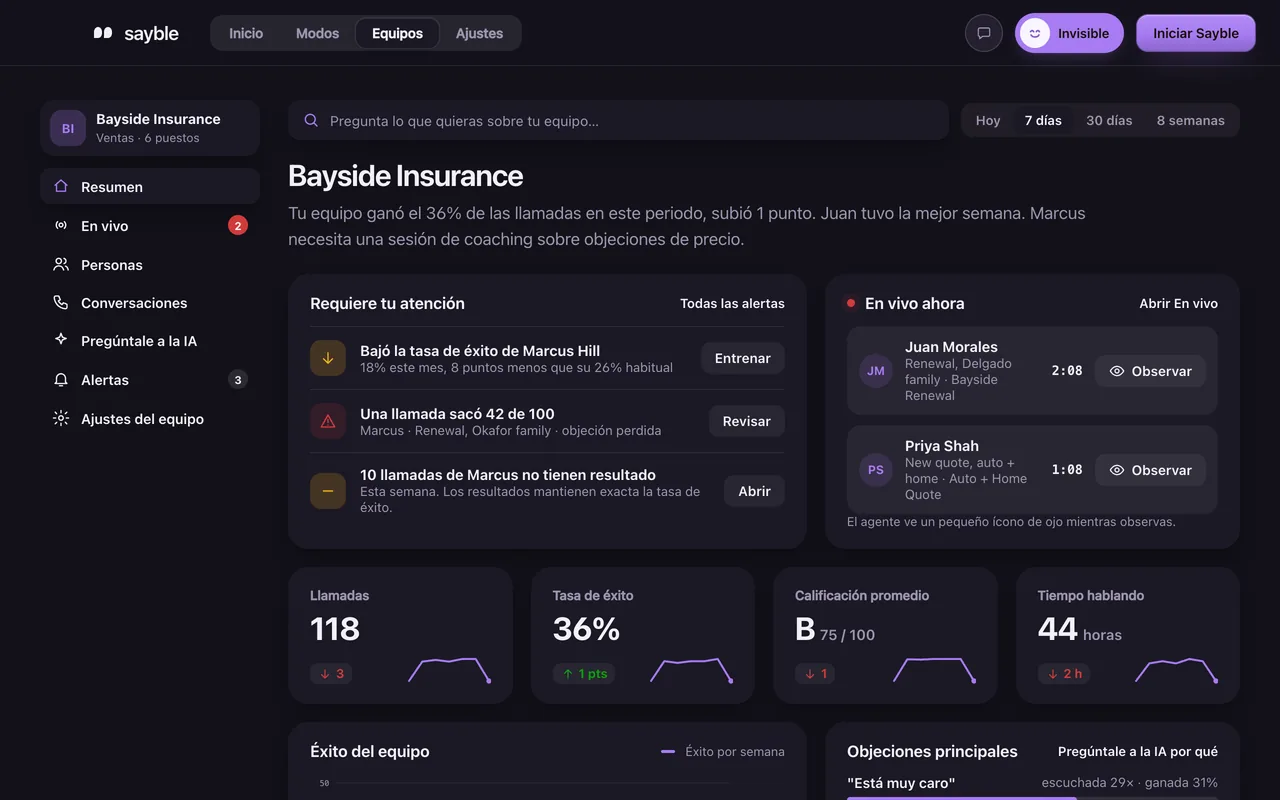1280x800 pixels.
Task: Click the down-arrow icon on Marcus Hill alert
Action: [x=328, y=358]
